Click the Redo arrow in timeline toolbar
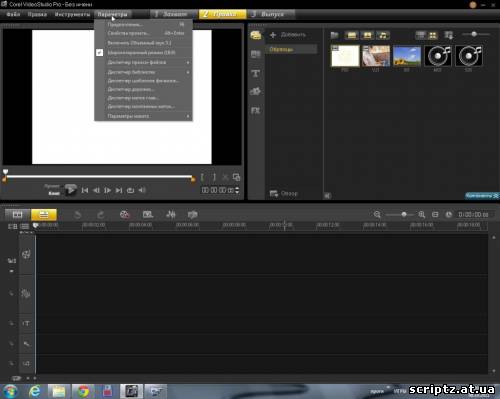This screenshot has height=399, width=500. [100, 215]
